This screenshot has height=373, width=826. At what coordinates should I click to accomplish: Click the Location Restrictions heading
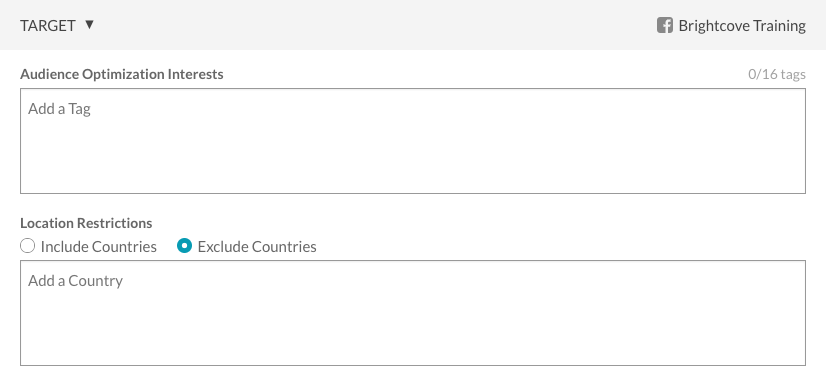(86, 223)
